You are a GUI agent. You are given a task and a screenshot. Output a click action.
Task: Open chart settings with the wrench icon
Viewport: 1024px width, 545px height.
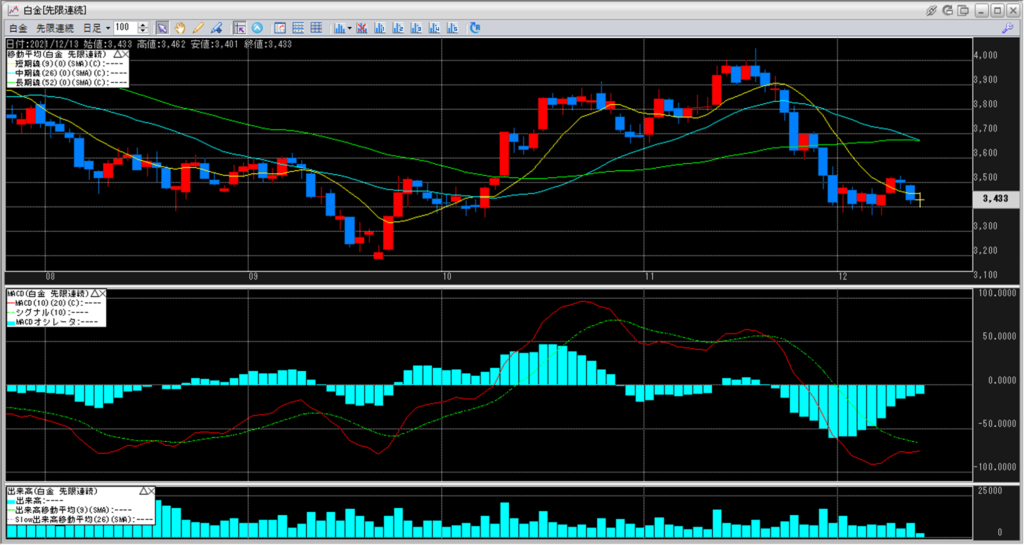(x=1008, y=28)
